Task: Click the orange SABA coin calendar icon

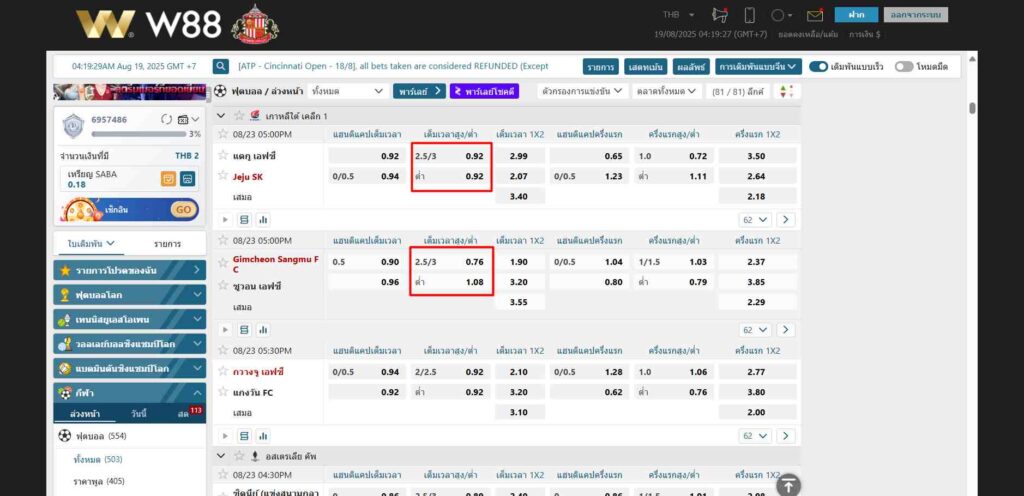Action: click(x=168, y=178)
